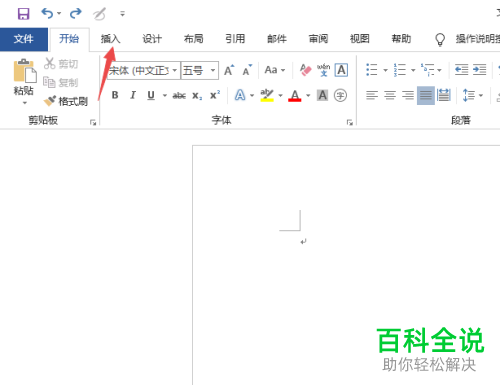500x385 pixels.
Task: Open the 视图 (View) tab
Action: (x=360, y=39)
